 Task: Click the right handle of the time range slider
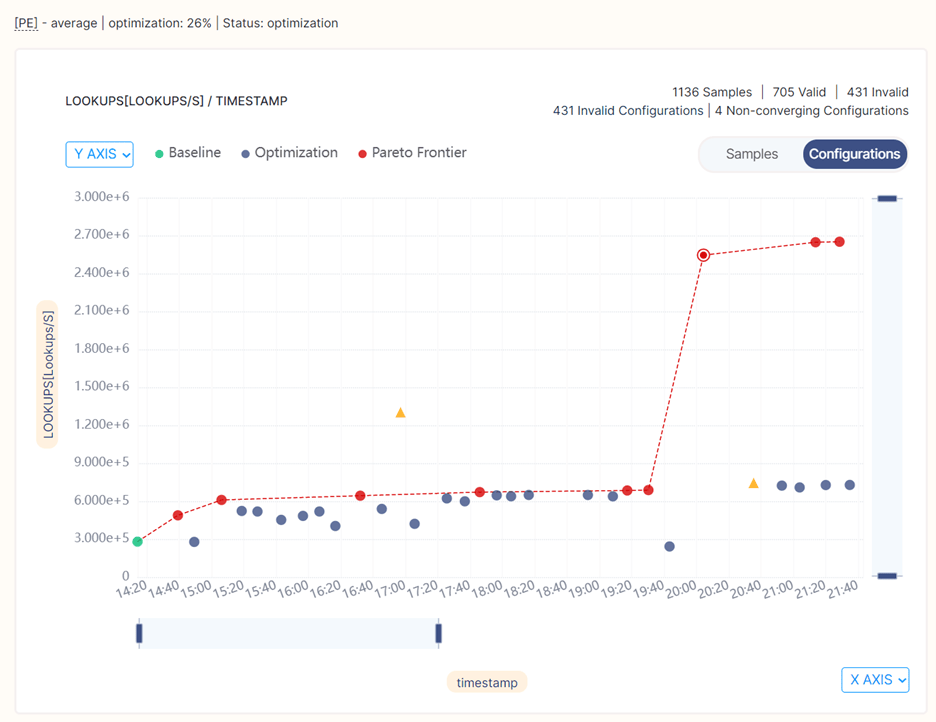pyautogui.click(x=438, y=633)
